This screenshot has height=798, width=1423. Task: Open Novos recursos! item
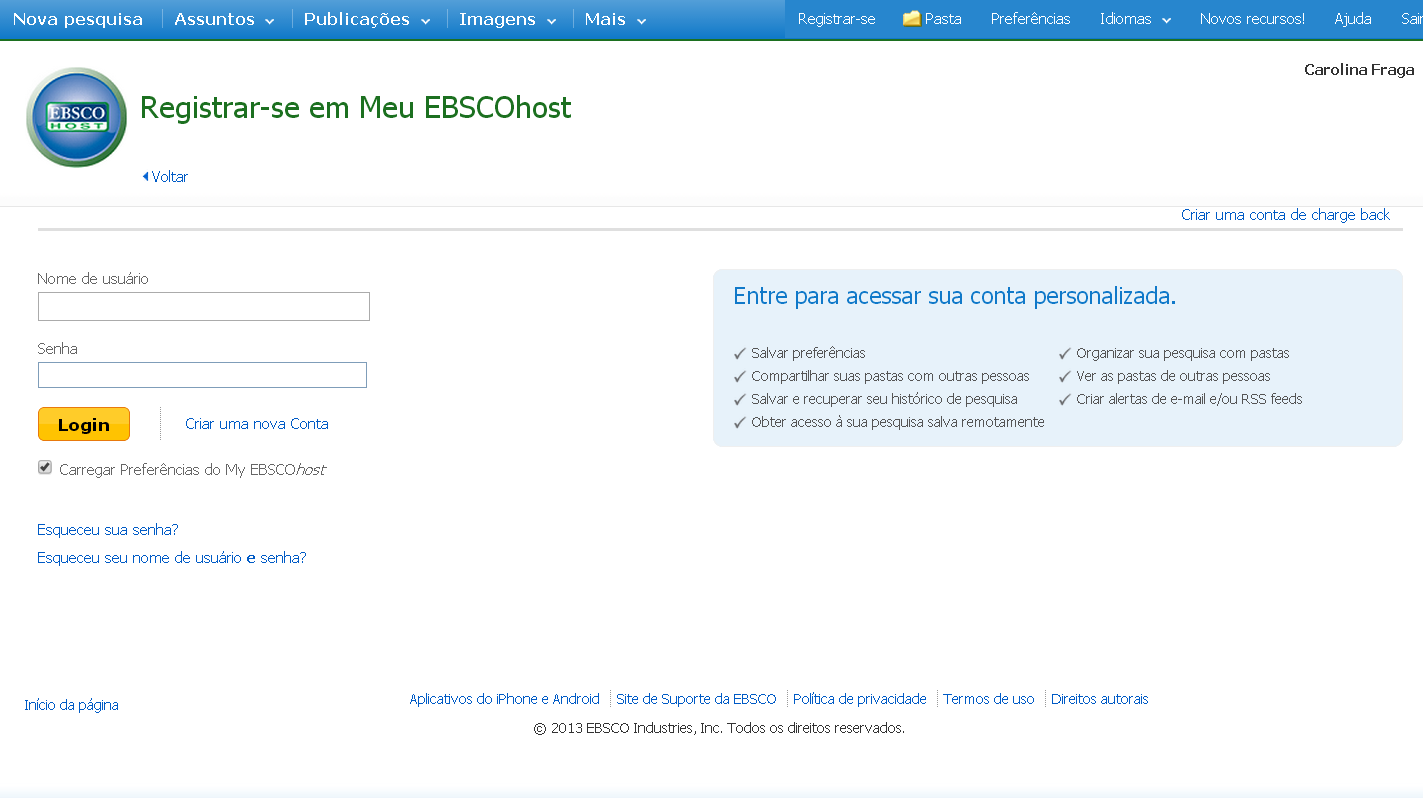[1252, 19]
